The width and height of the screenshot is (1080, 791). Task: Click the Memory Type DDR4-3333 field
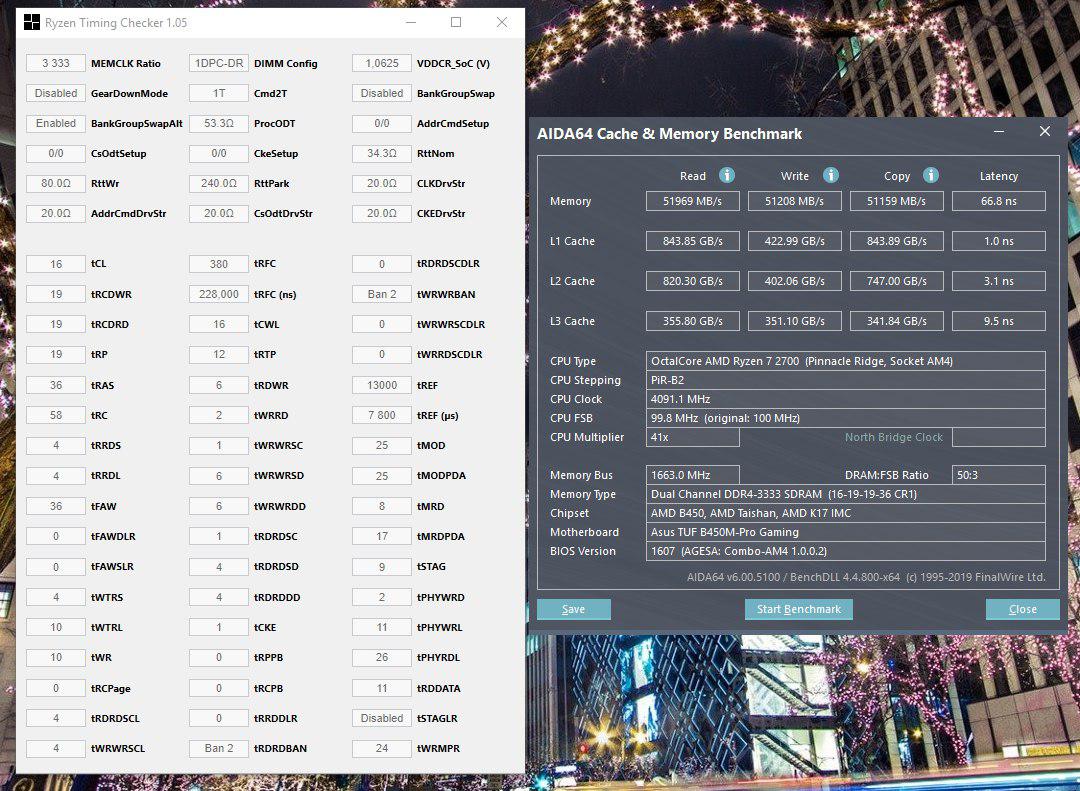(x=846, y=494)
